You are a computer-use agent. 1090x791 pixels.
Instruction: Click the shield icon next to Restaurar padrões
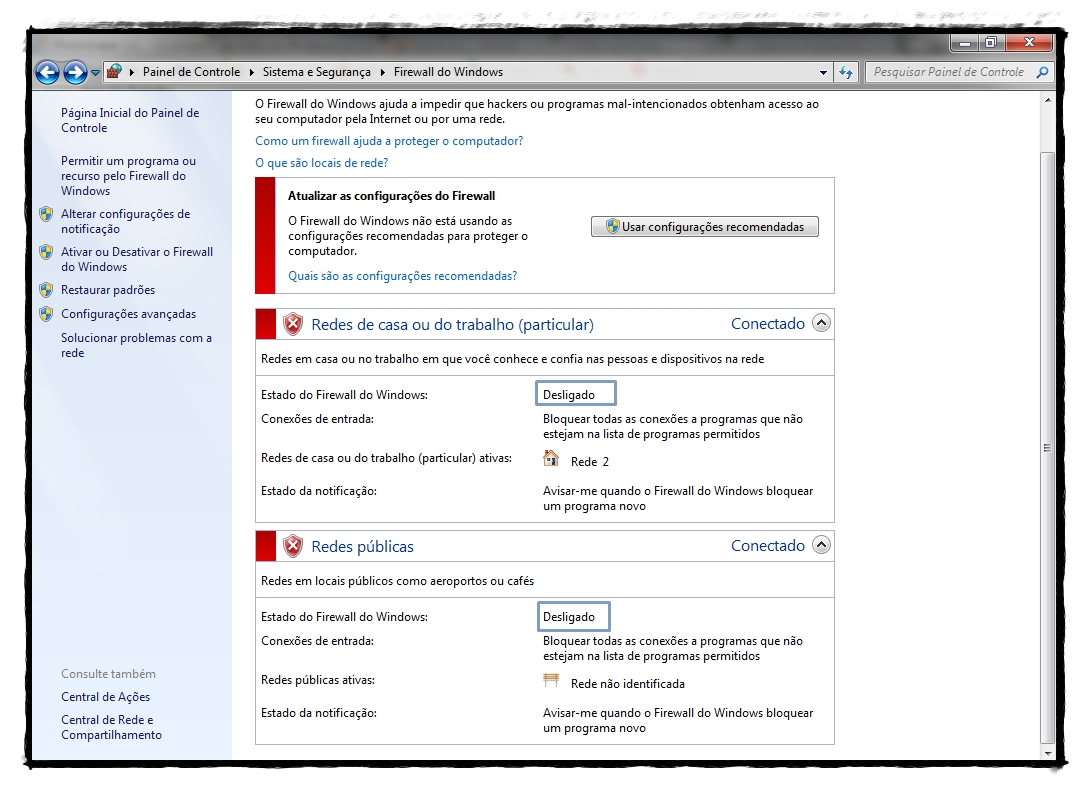coord(46,289)
